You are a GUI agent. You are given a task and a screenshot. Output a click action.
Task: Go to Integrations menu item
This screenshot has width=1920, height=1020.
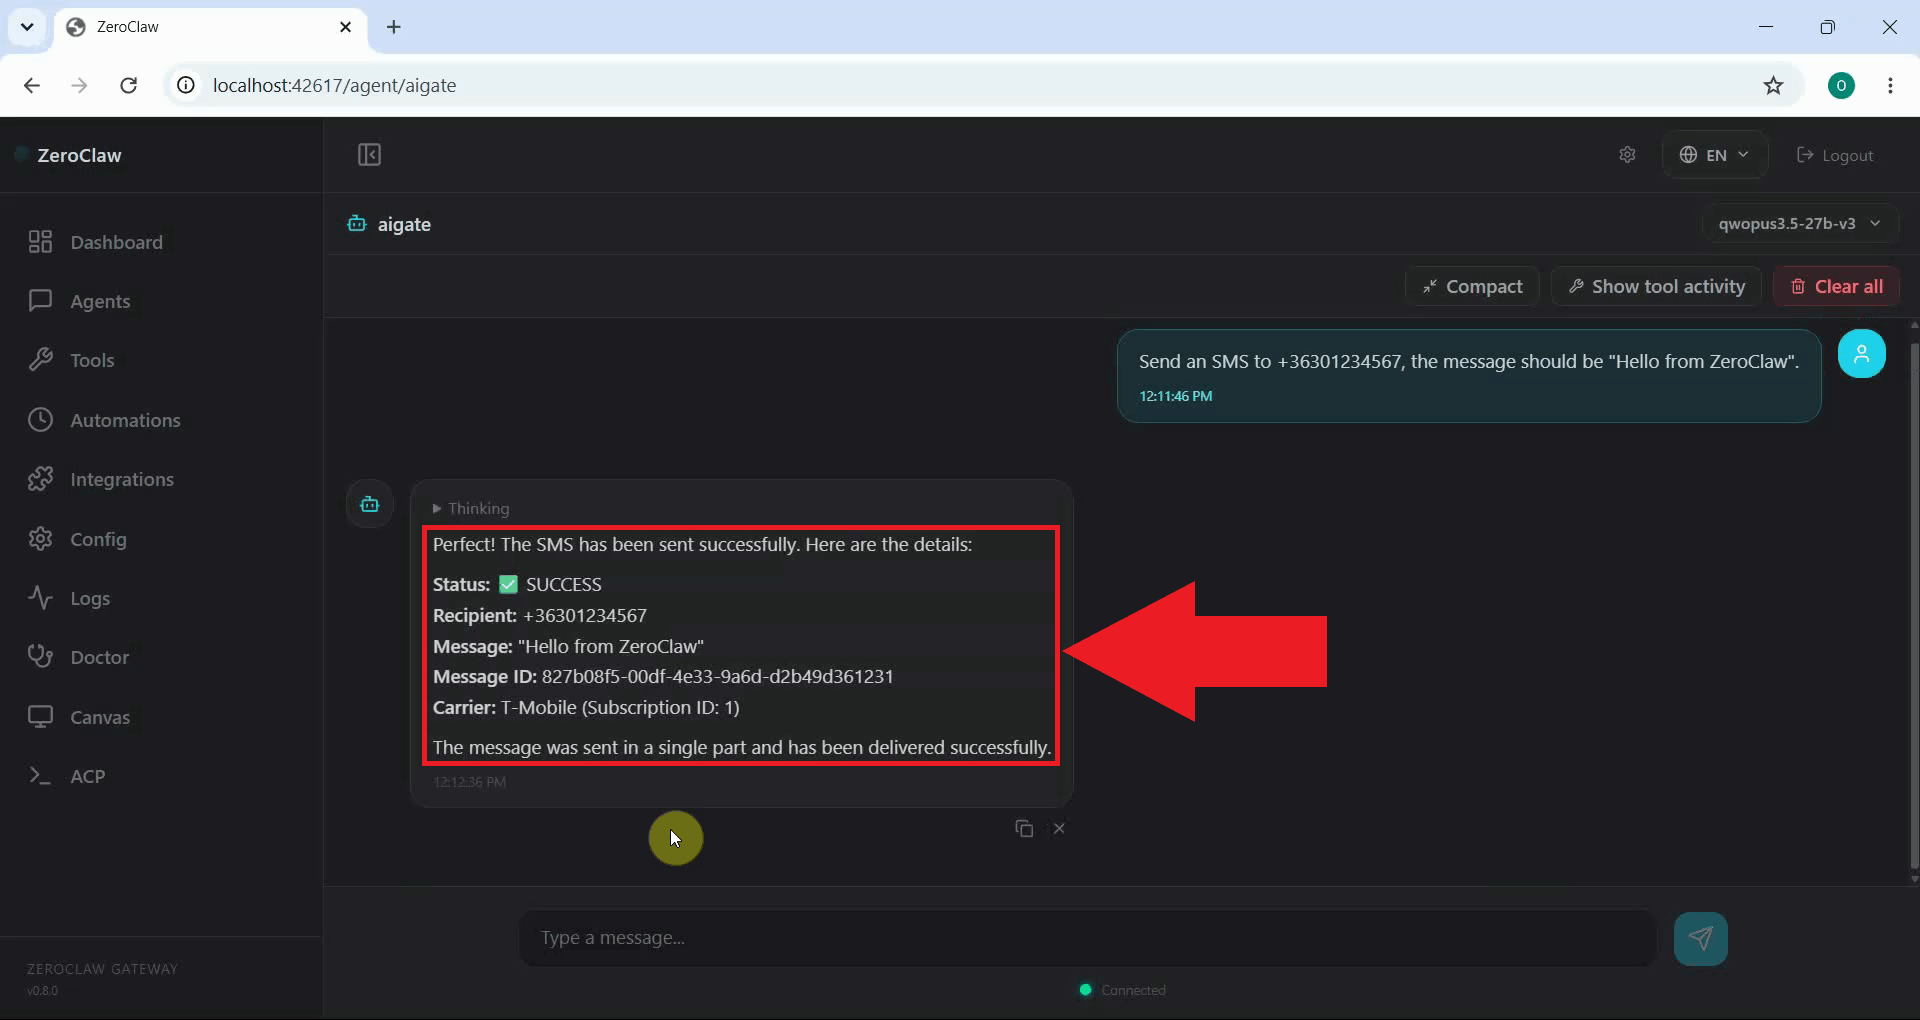click(x=122, y=479)
